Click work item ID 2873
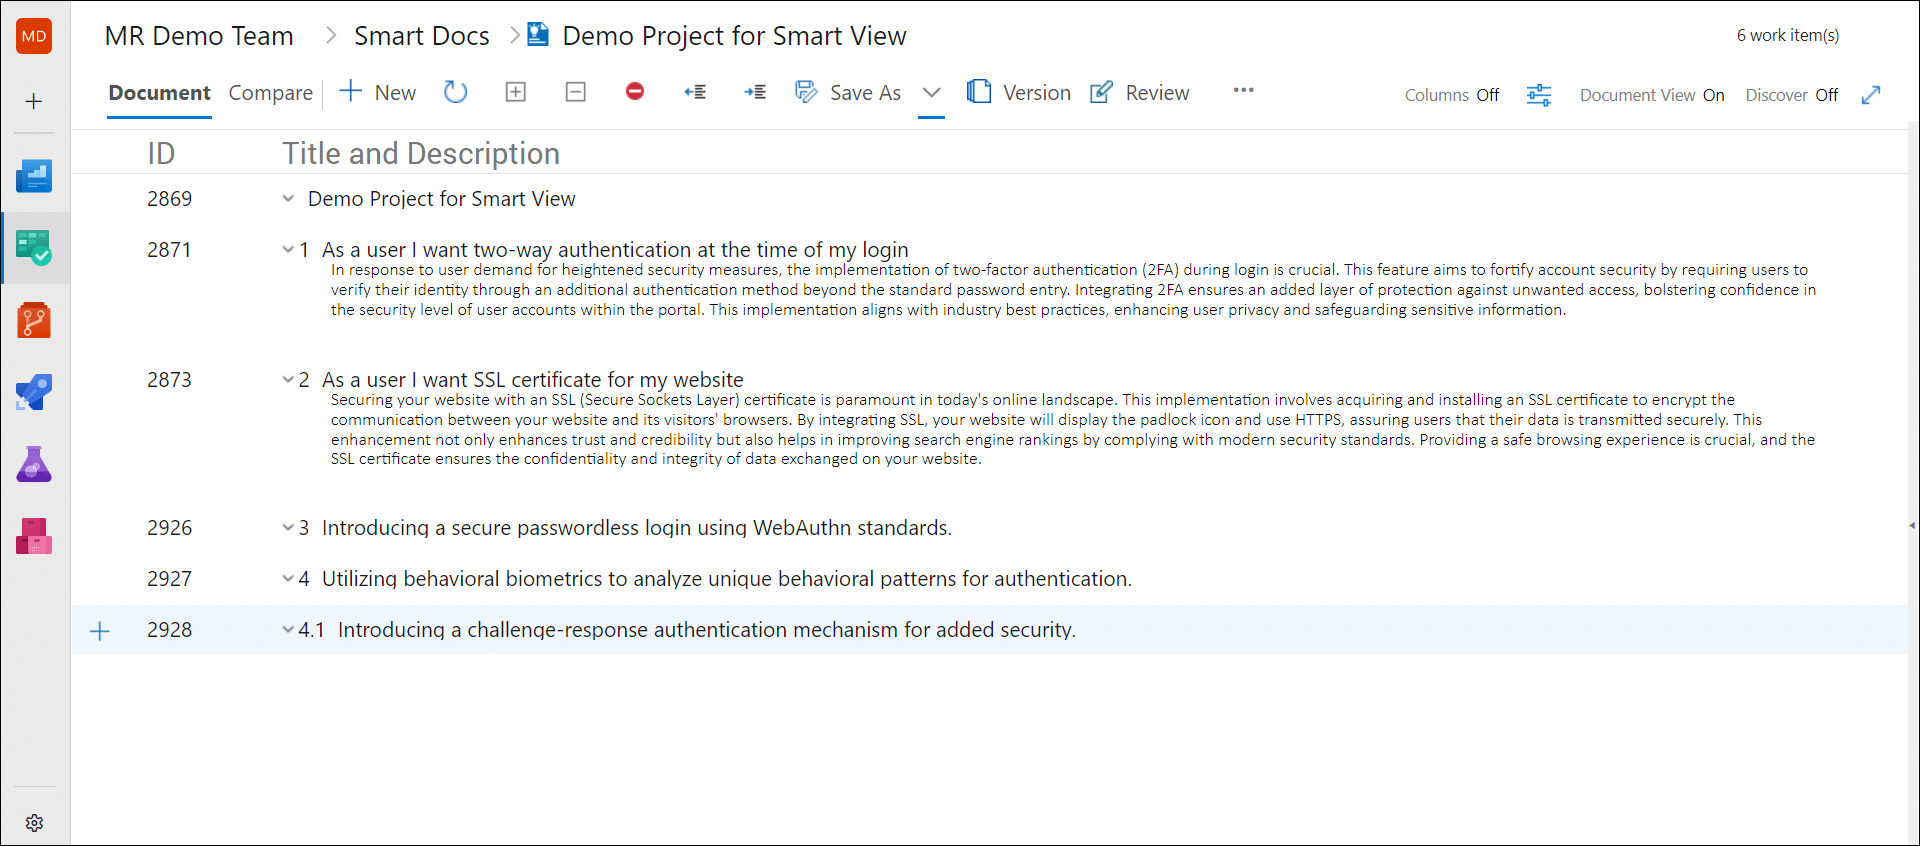 click(169, 379)
